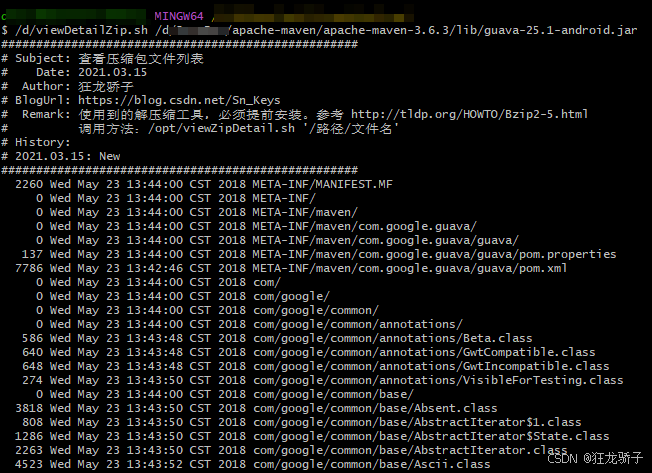Open the https://blog.csdn.net/Sn_Keys link

click(179, 100)
